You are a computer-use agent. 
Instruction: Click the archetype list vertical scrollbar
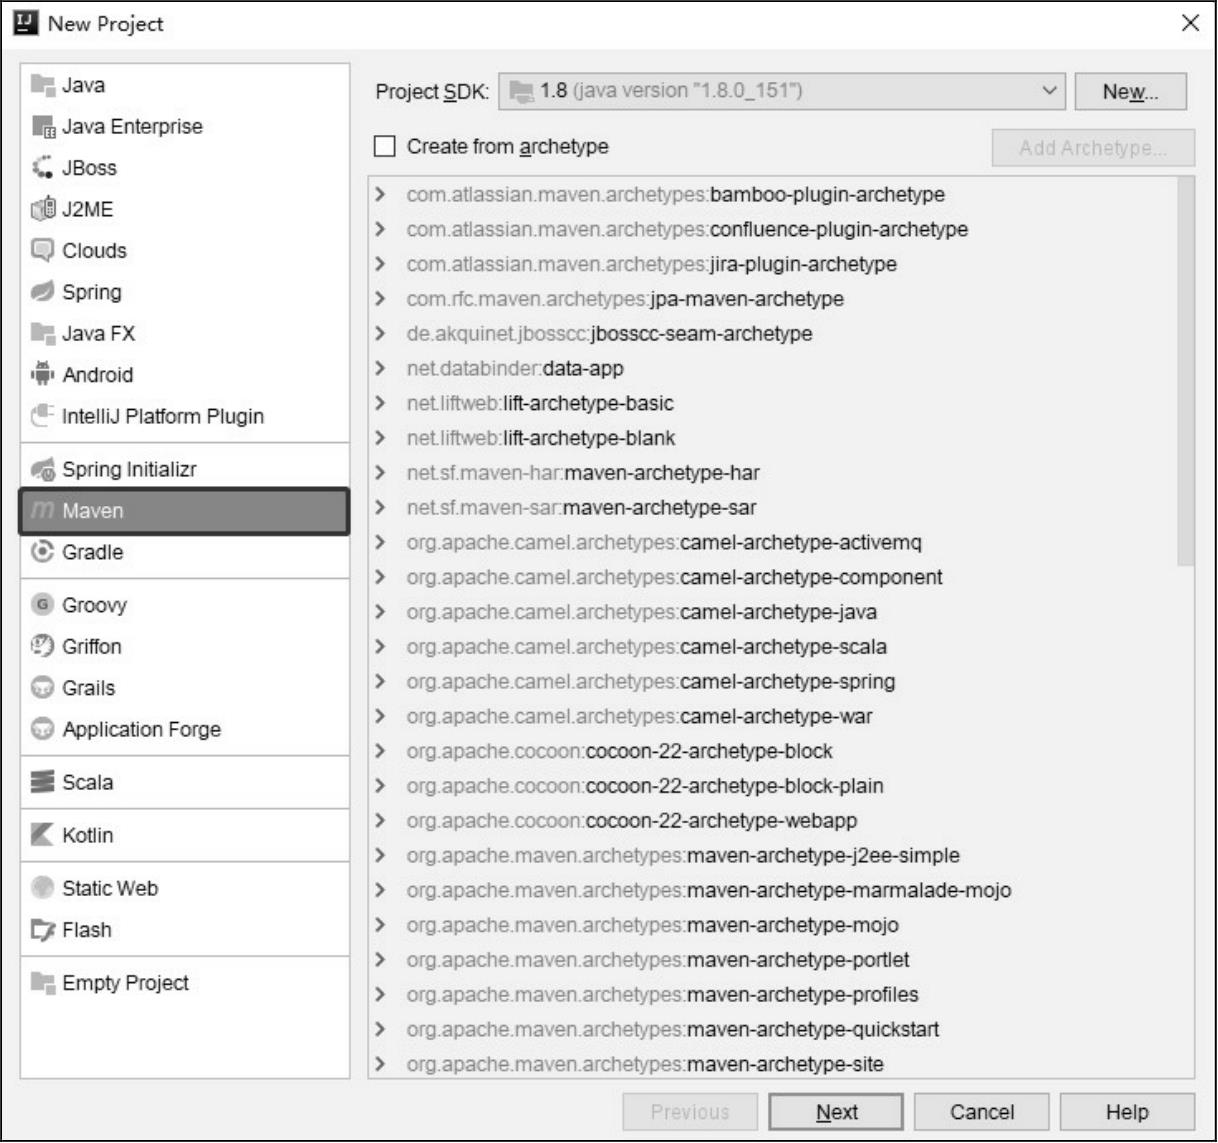(1185, 370)
